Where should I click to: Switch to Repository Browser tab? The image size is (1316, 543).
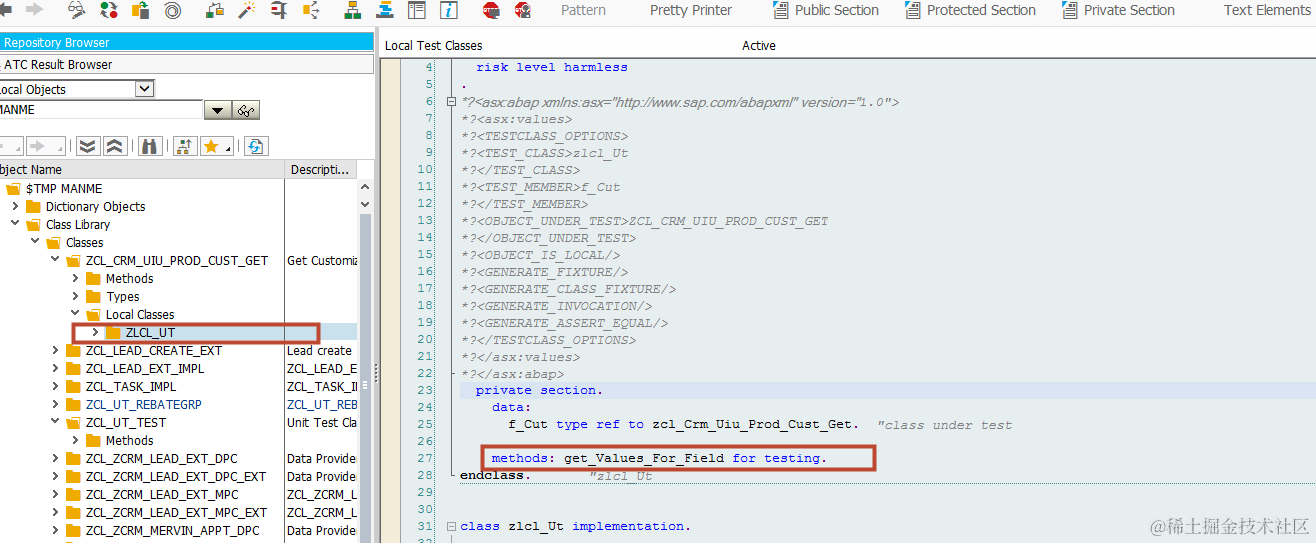coord(186,43)
